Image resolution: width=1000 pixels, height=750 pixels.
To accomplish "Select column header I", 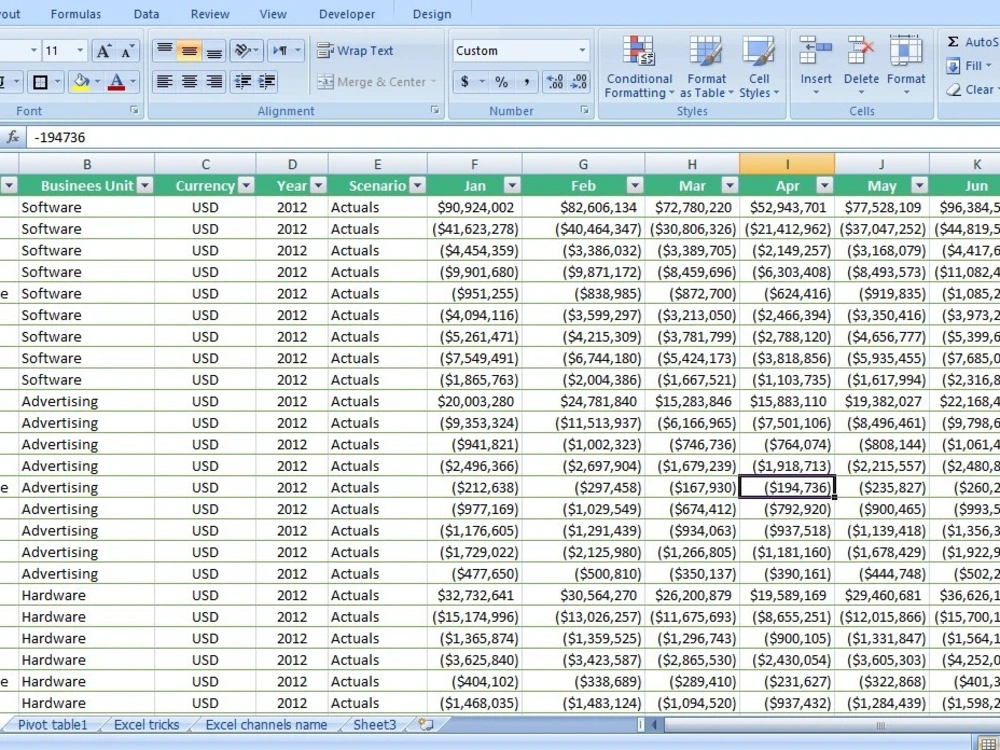I will point(787,165).
